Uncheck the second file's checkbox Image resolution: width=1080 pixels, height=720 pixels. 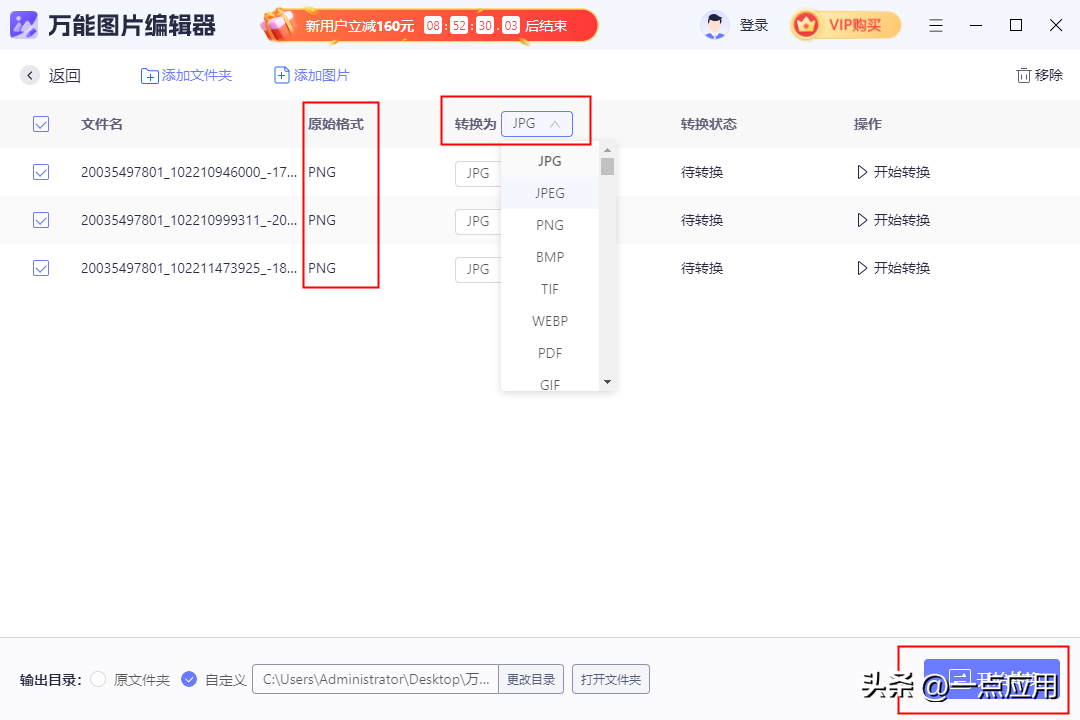click(x=41, y=220)
